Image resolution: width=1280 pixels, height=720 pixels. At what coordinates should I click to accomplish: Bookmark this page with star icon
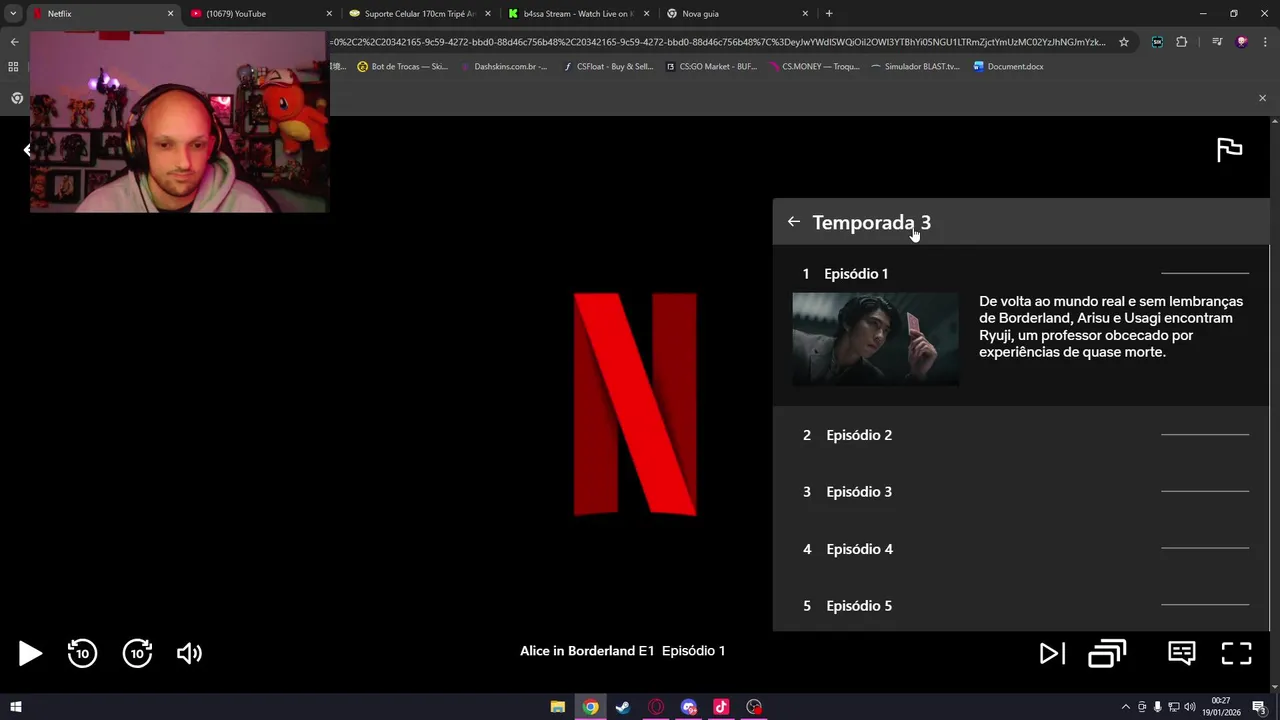point(1124,42)
